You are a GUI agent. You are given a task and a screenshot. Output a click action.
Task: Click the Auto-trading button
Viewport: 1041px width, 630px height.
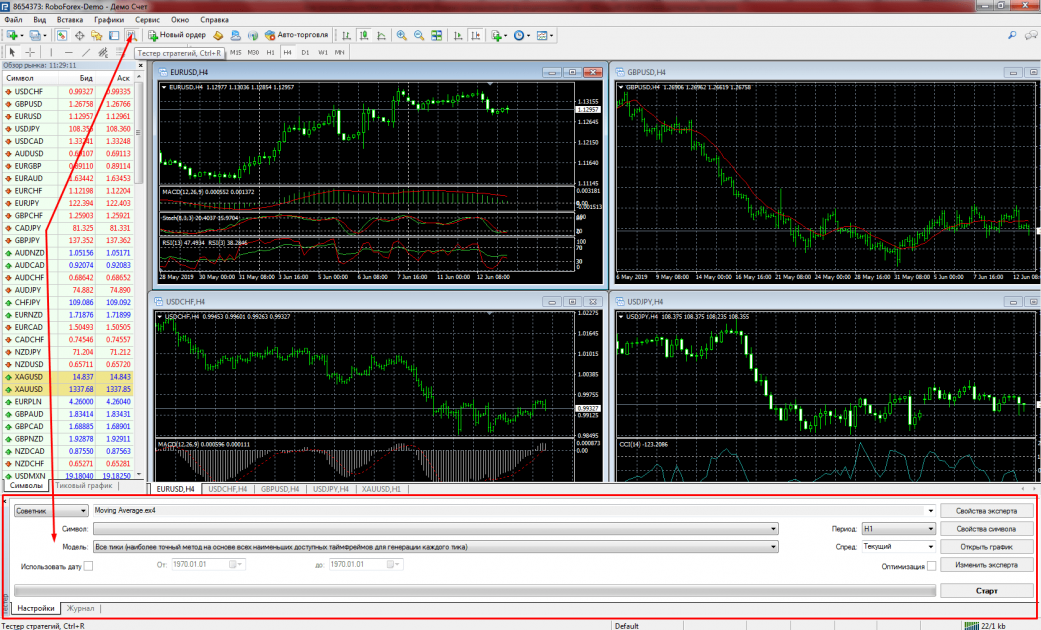(x=297, y=35)
